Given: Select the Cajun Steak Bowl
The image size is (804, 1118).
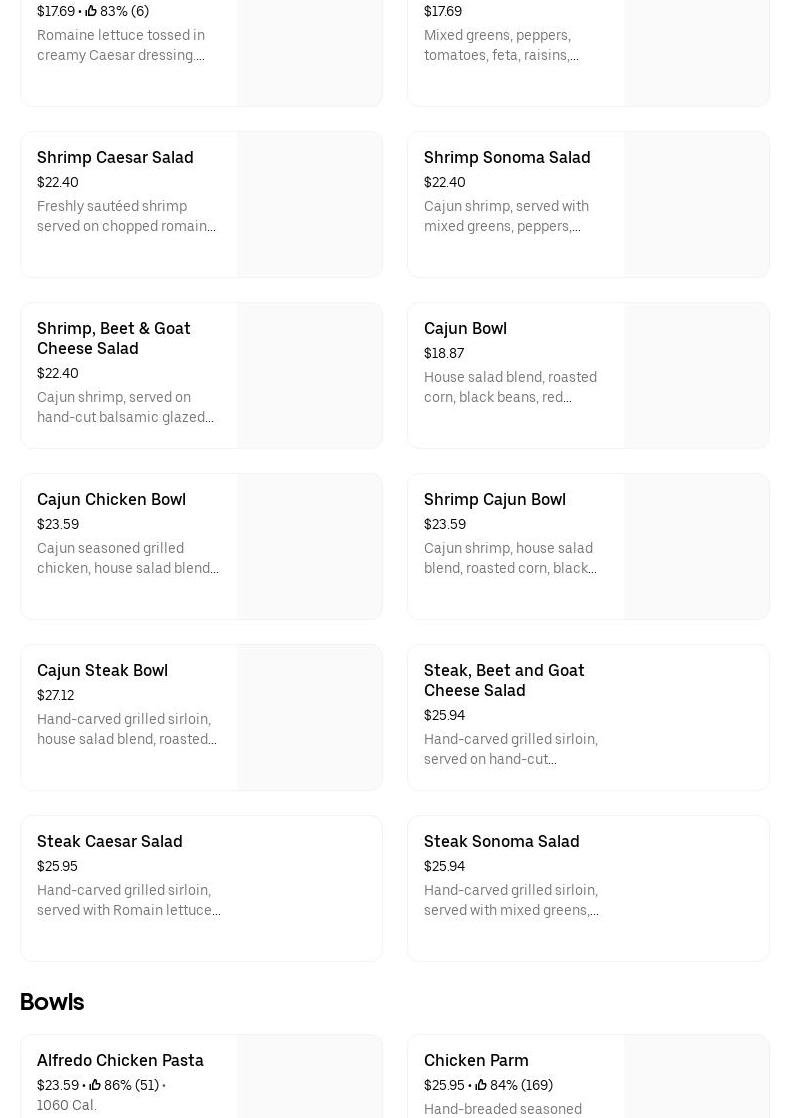Looking at the screenshot, I should click(x=102, y=671).
